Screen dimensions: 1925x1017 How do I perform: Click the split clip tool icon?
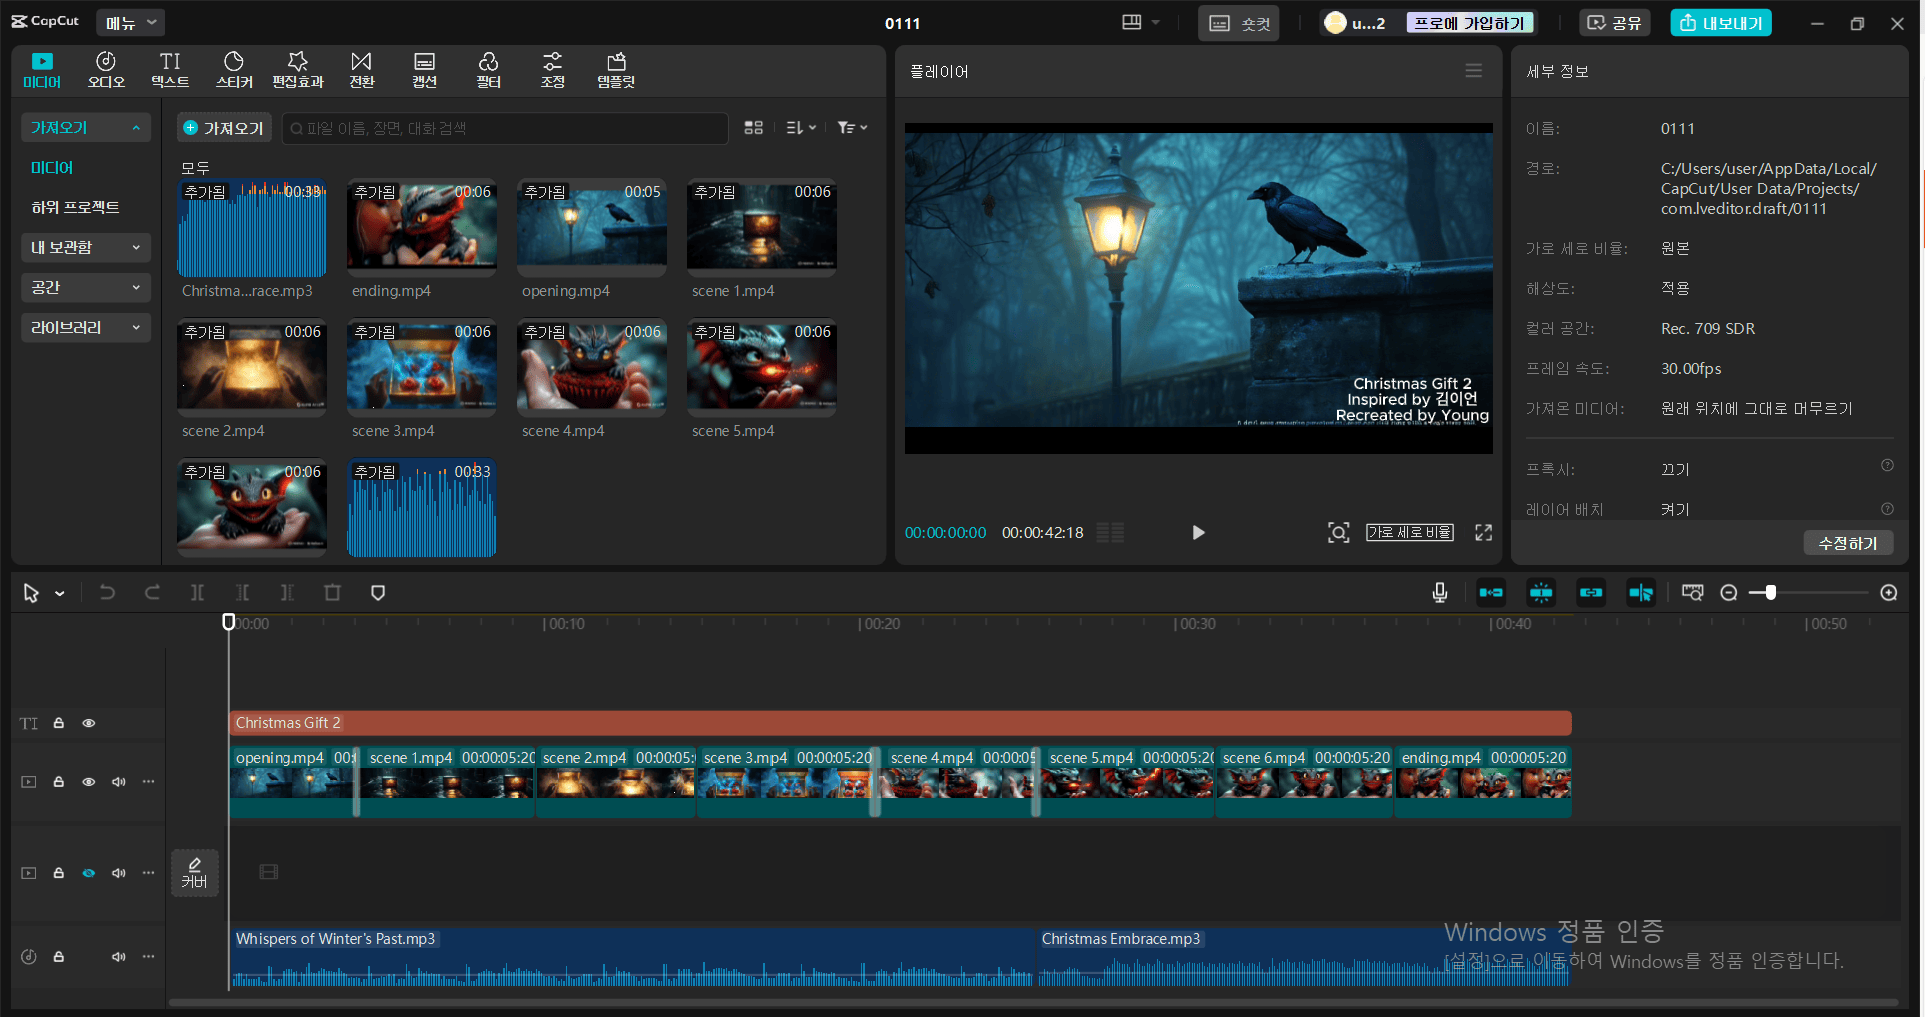coord(197,593)
